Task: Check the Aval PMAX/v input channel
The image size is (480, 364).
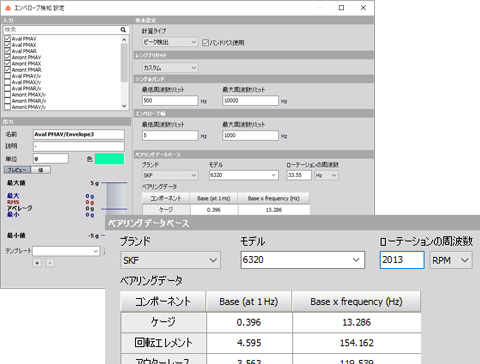Action: pyautogui.click(x=7, y=82)
